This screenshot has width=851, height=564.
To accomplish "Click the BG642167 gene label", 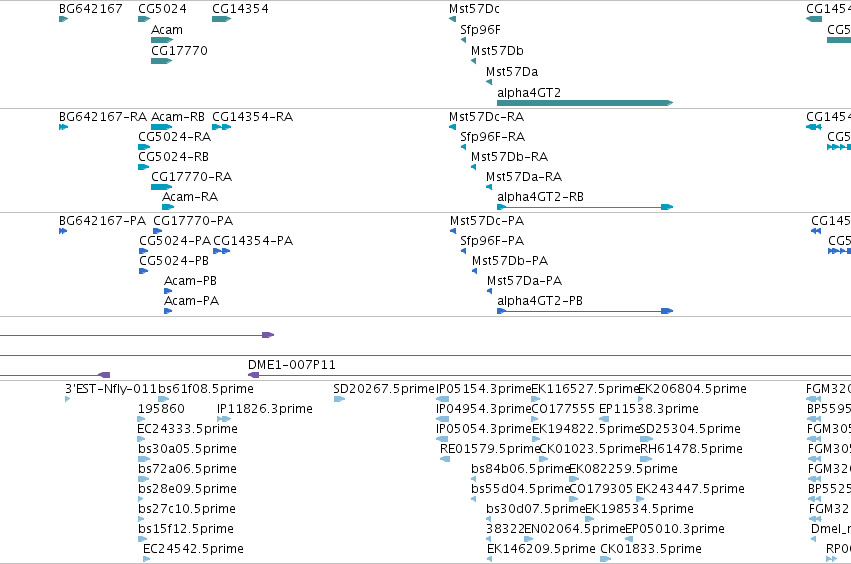I will pos(91,9).
